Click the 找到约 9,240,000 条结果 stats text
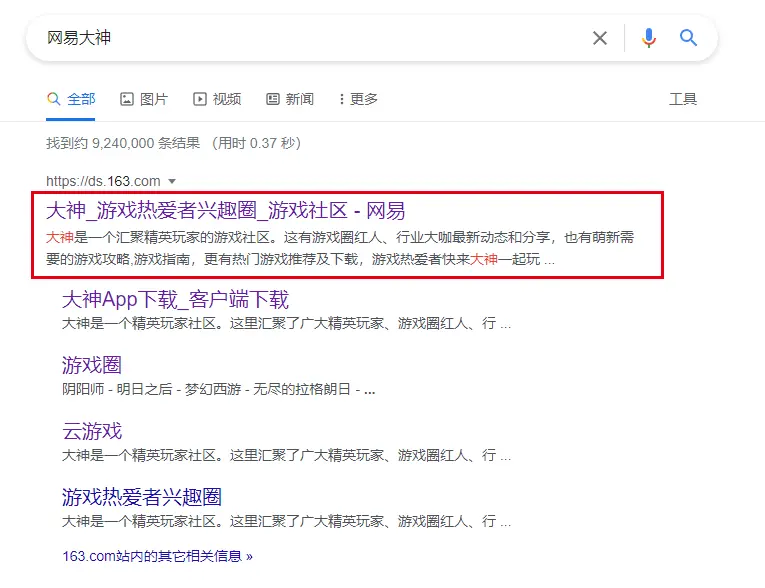Viewport: 765px width, 588px height. (123, 143)
